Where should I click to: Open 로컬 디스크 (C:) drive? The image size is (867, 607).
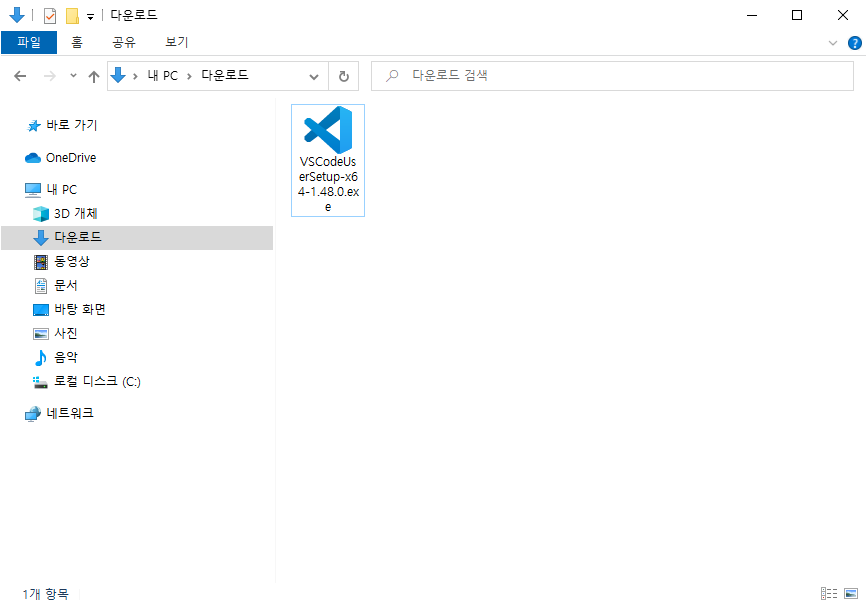tap(97, 381)
